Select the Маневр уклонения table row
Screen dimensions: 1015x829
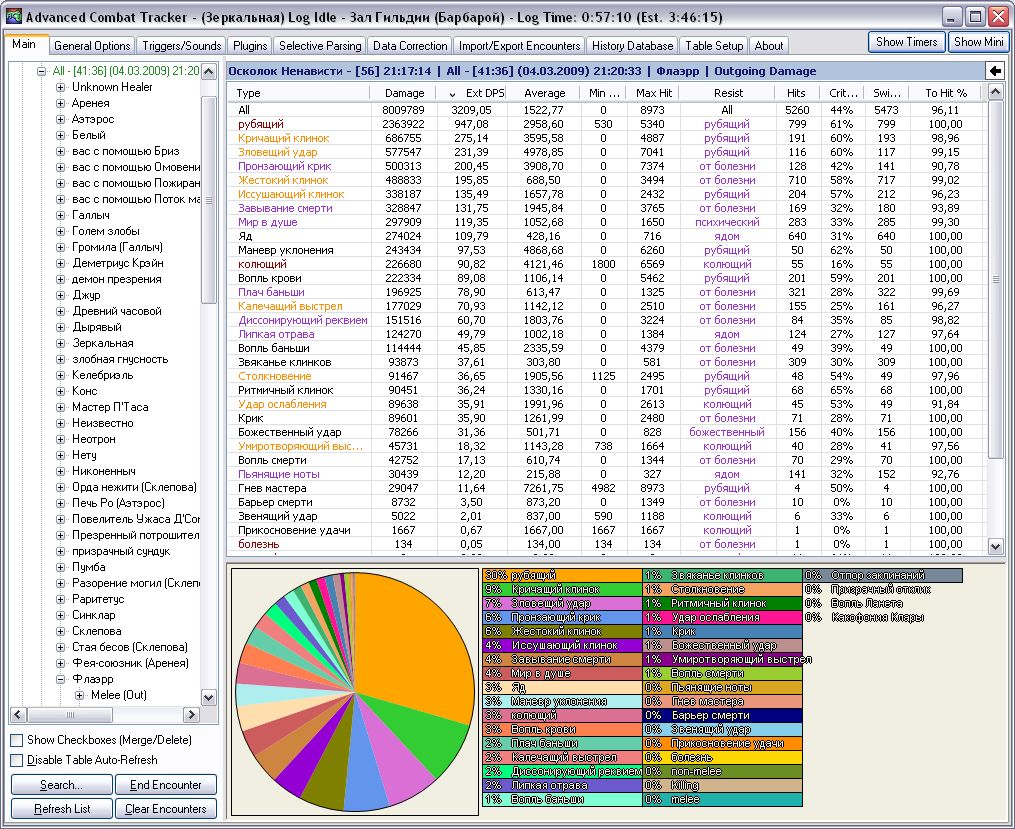[607, 250]
